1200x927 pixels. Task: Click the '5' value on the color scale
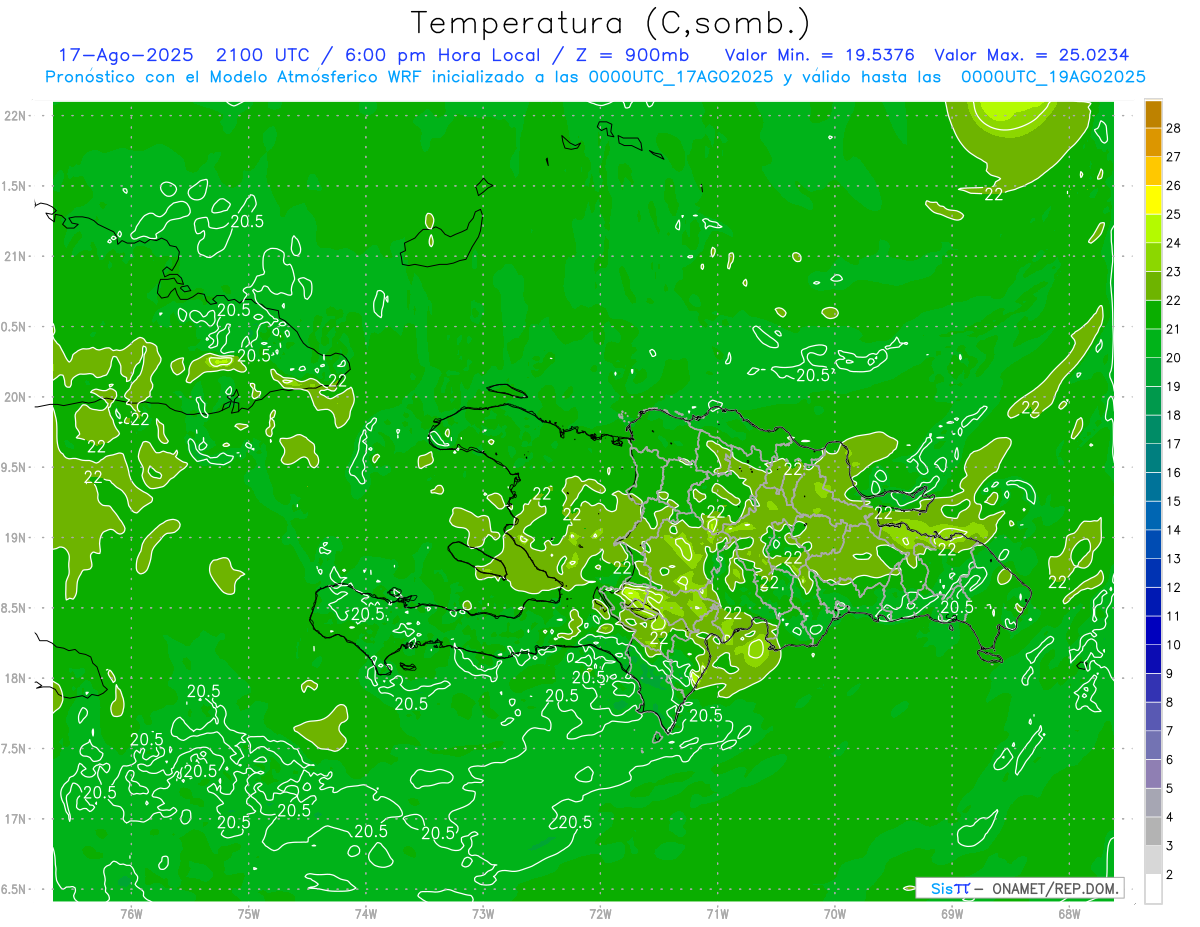tap(1170, 789)
